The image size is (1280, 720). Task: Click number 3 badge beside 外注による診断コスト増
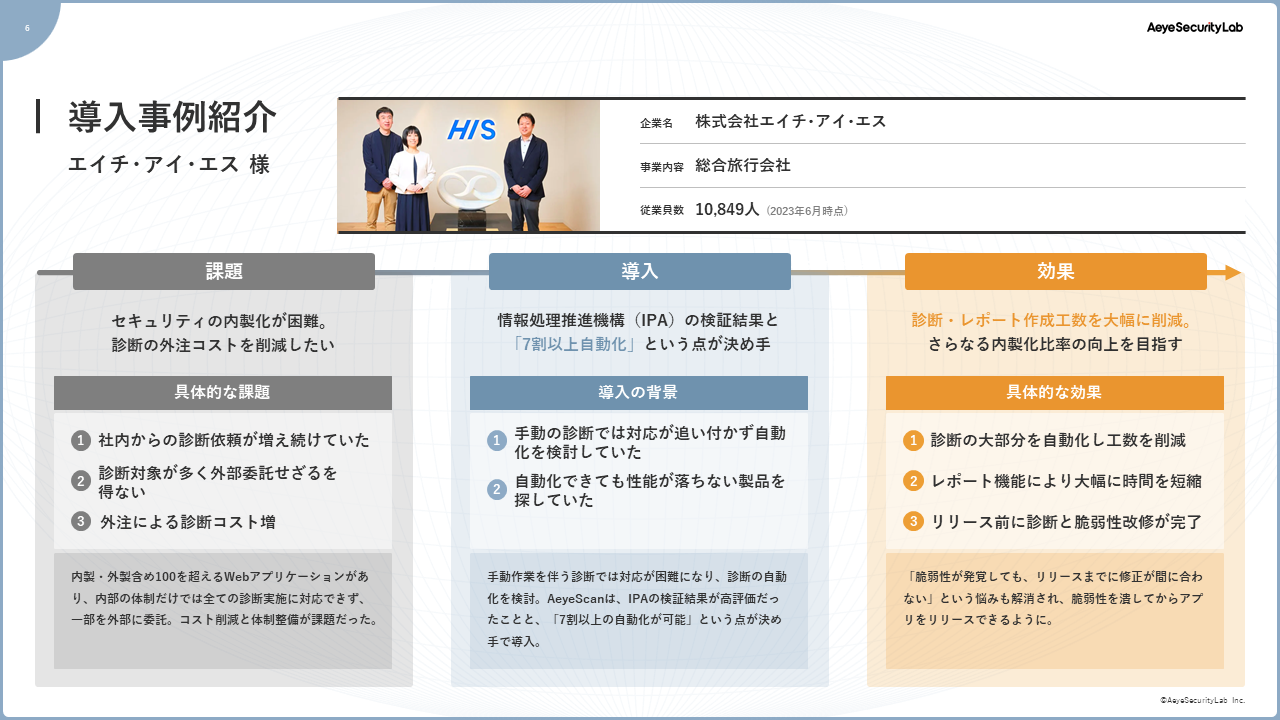[81, 521]
